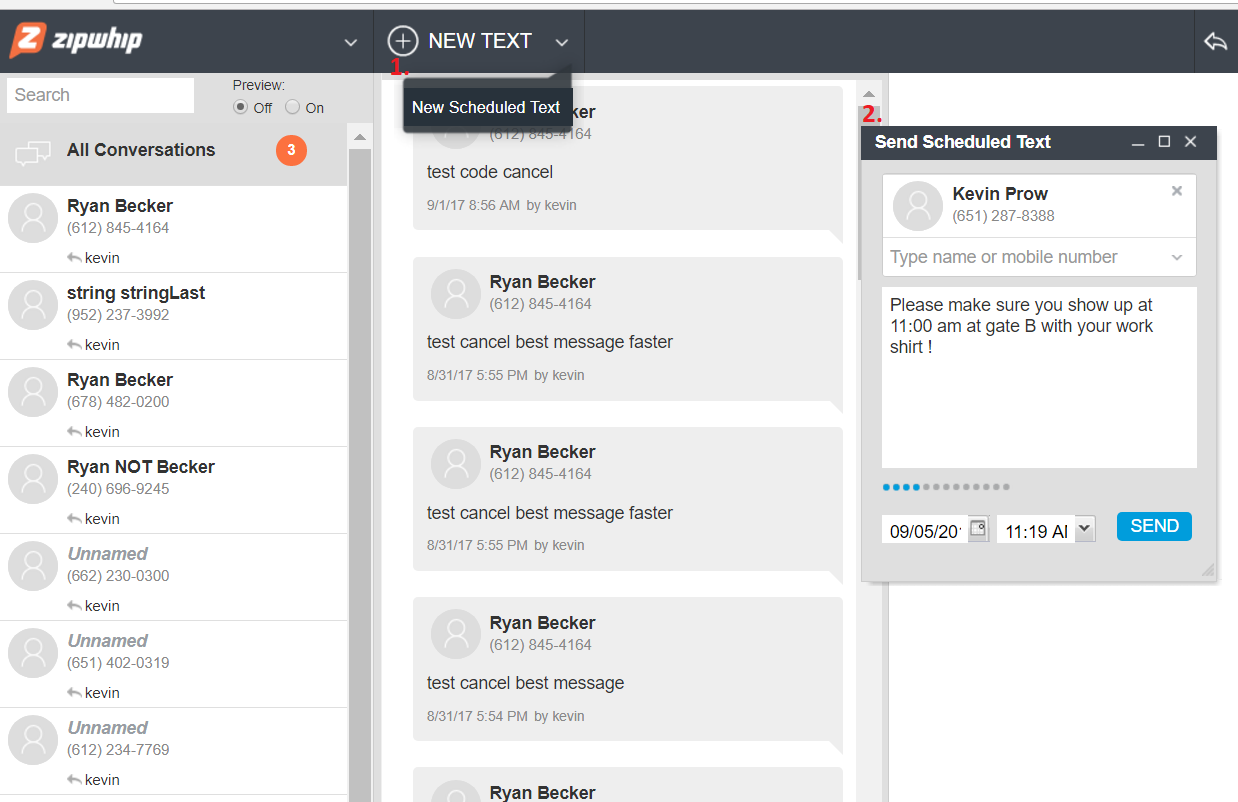Open string stringLast conversation
This screenshot has height=802, width=1238.
[173, 316]
